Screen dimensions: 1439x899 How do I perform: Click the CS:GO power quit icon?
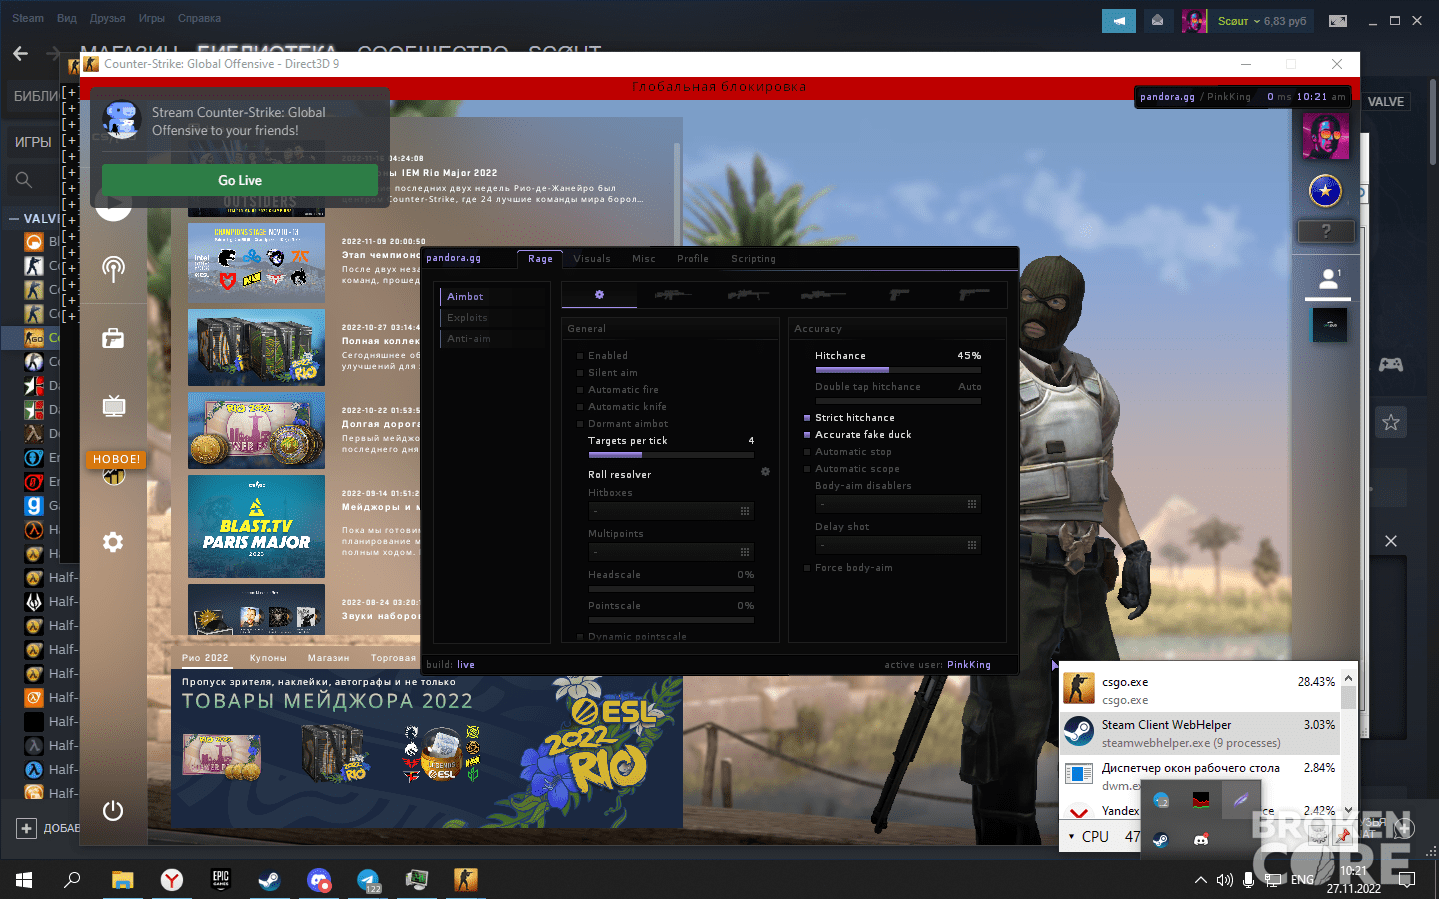click(x=113, y=810)
